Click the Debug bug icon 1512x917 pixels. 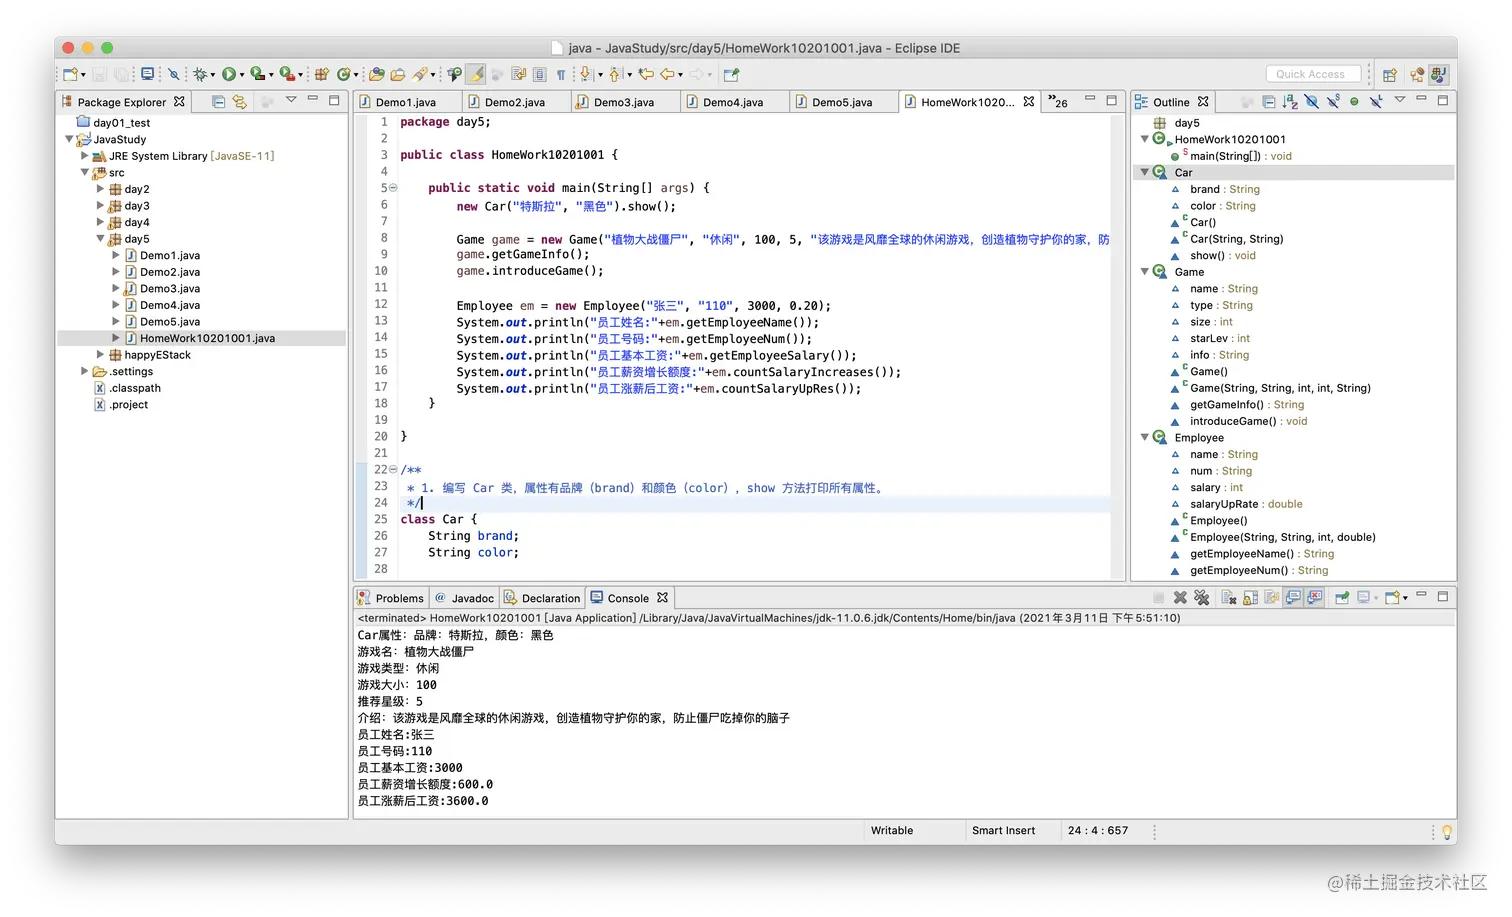[200, 74]
